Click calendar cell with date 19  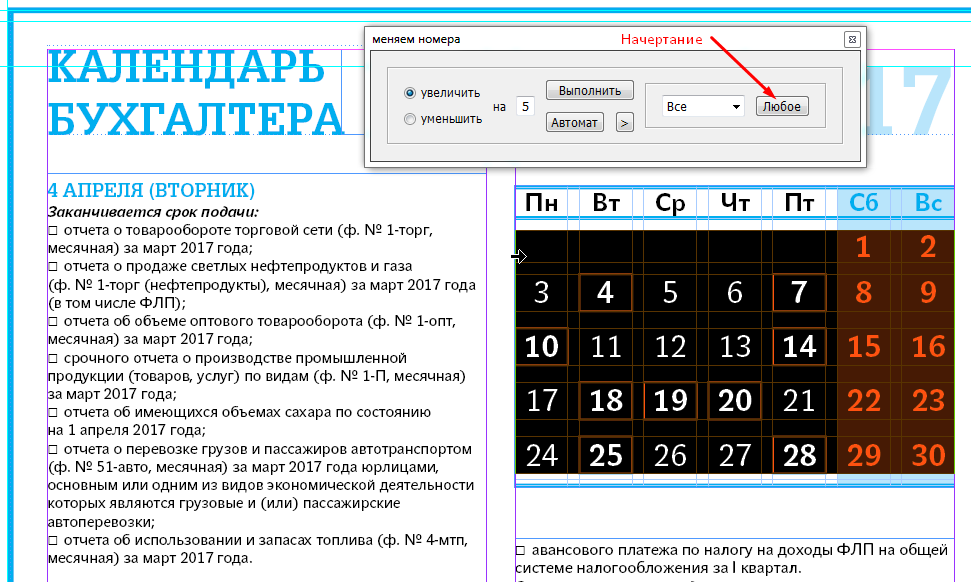670,401
